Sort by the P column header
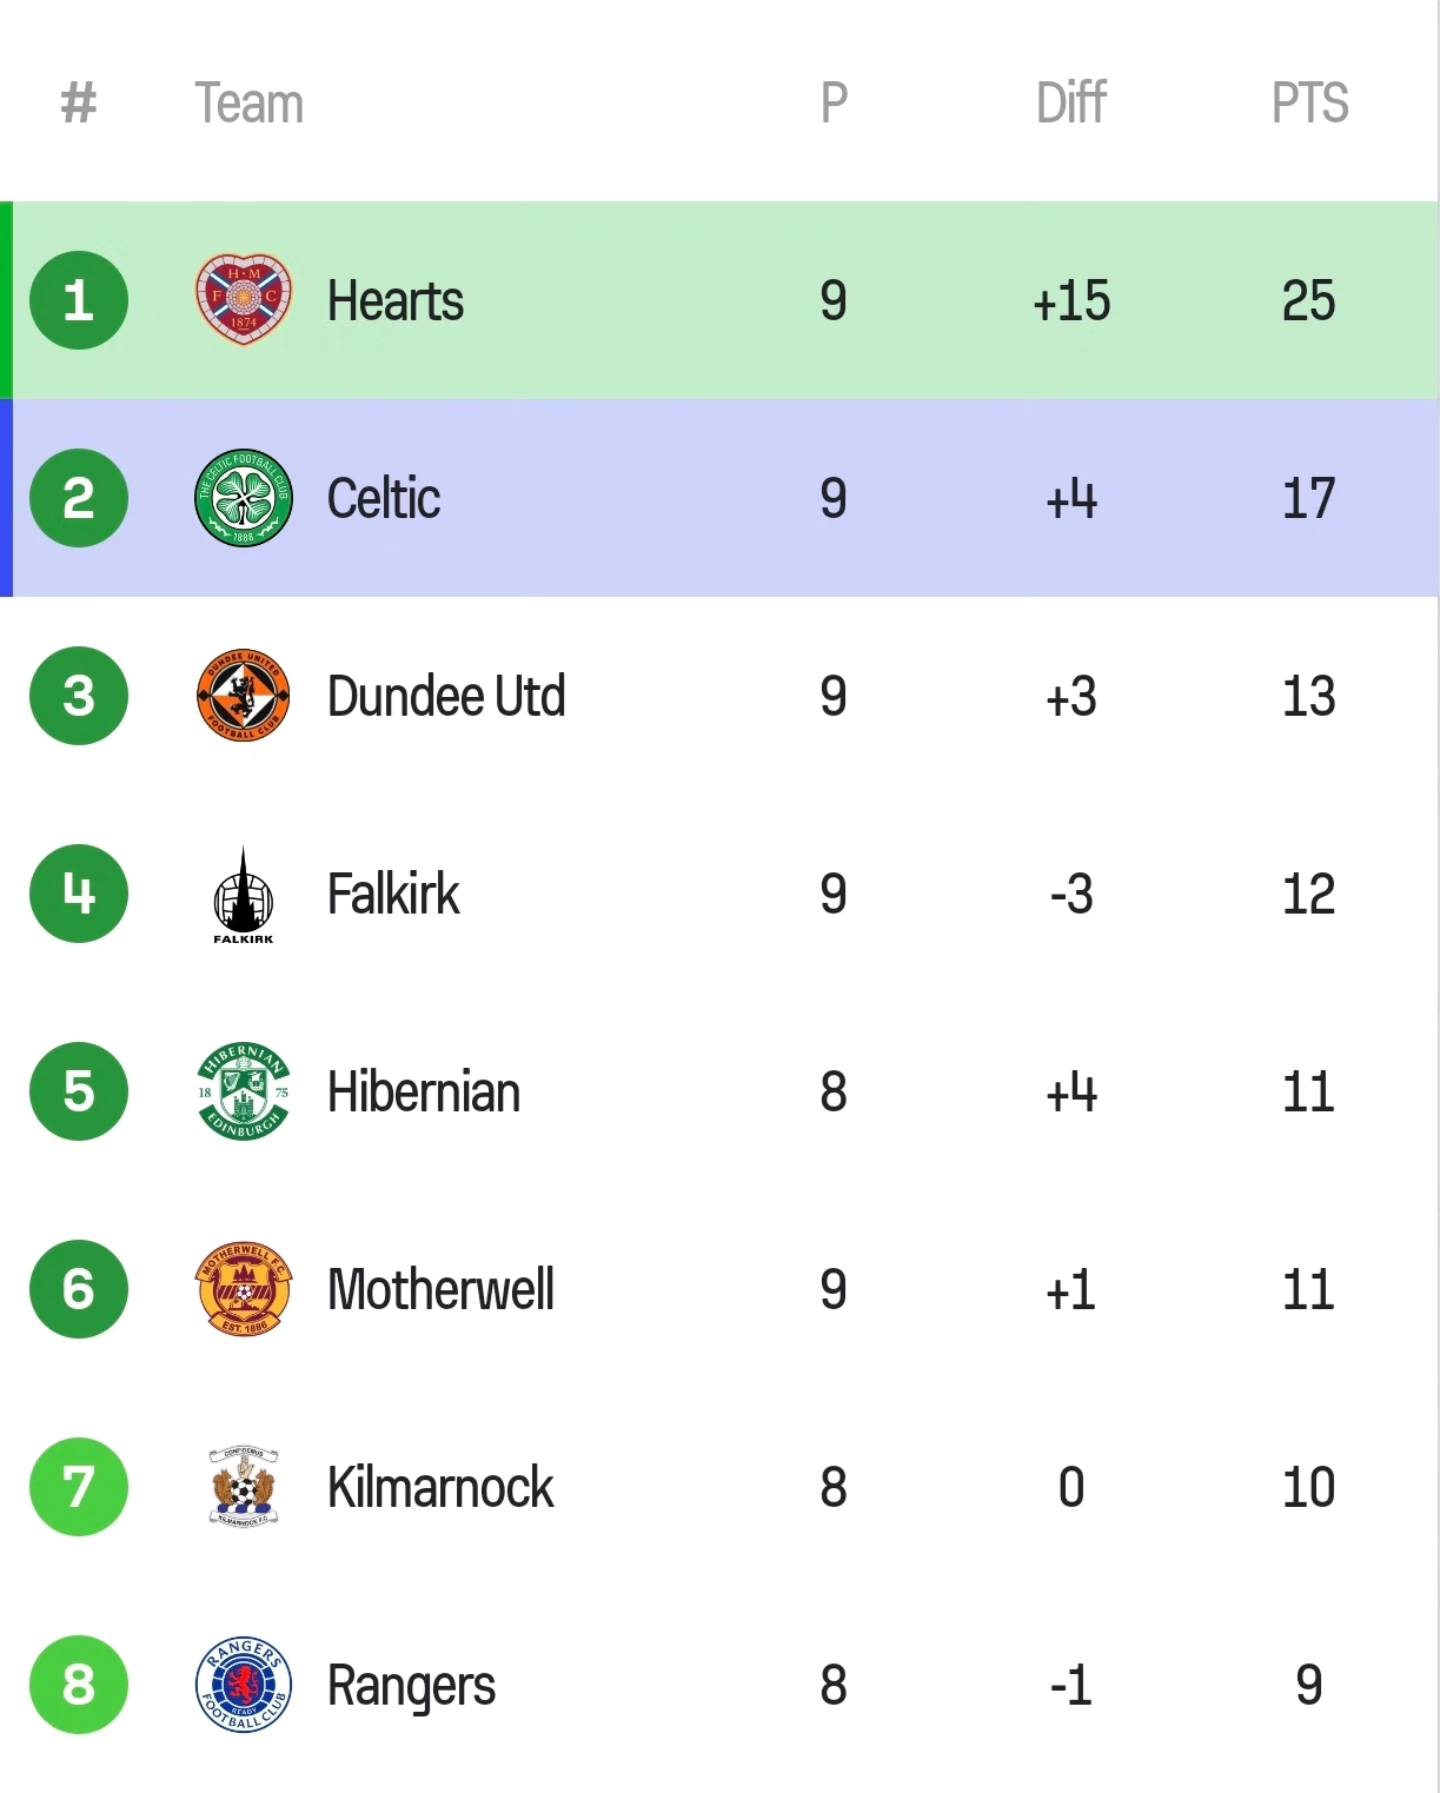Viewport: 1440px width, 1793px height. click(834, 103)
